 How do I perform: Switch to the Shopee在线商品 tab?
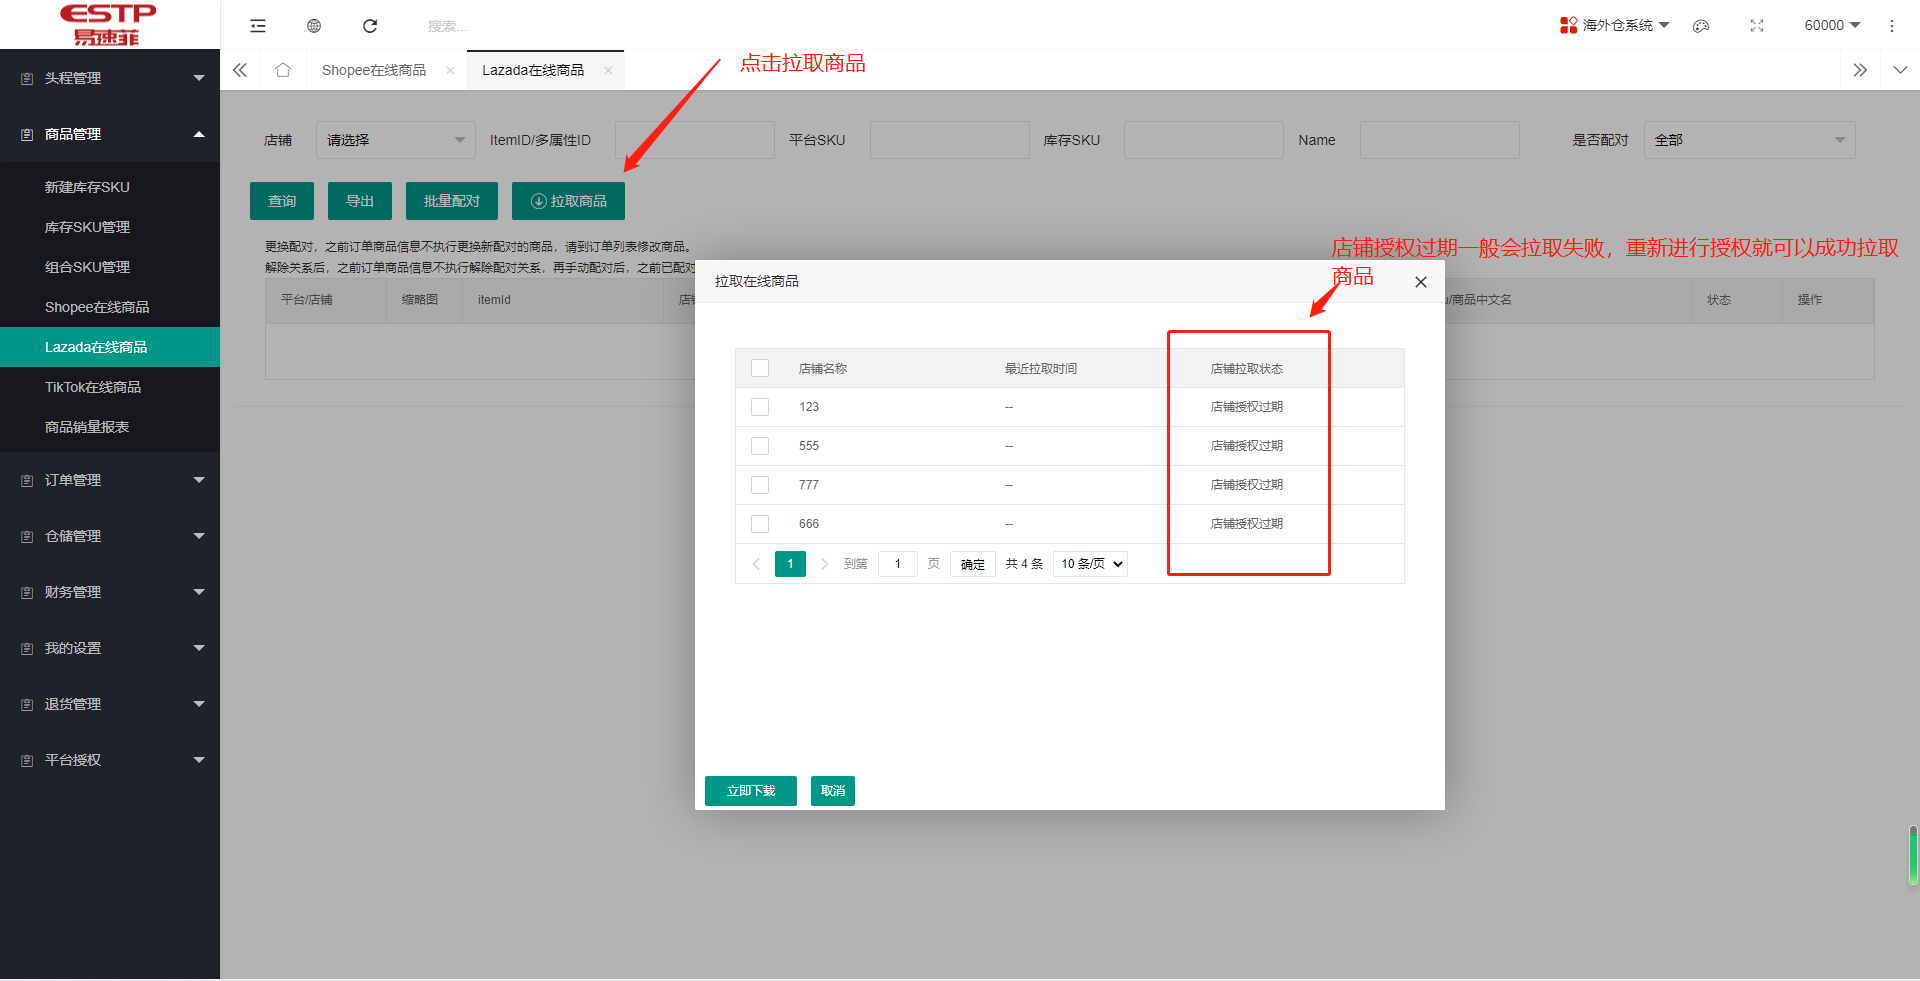pyautogui.click(x=374, y=70)
